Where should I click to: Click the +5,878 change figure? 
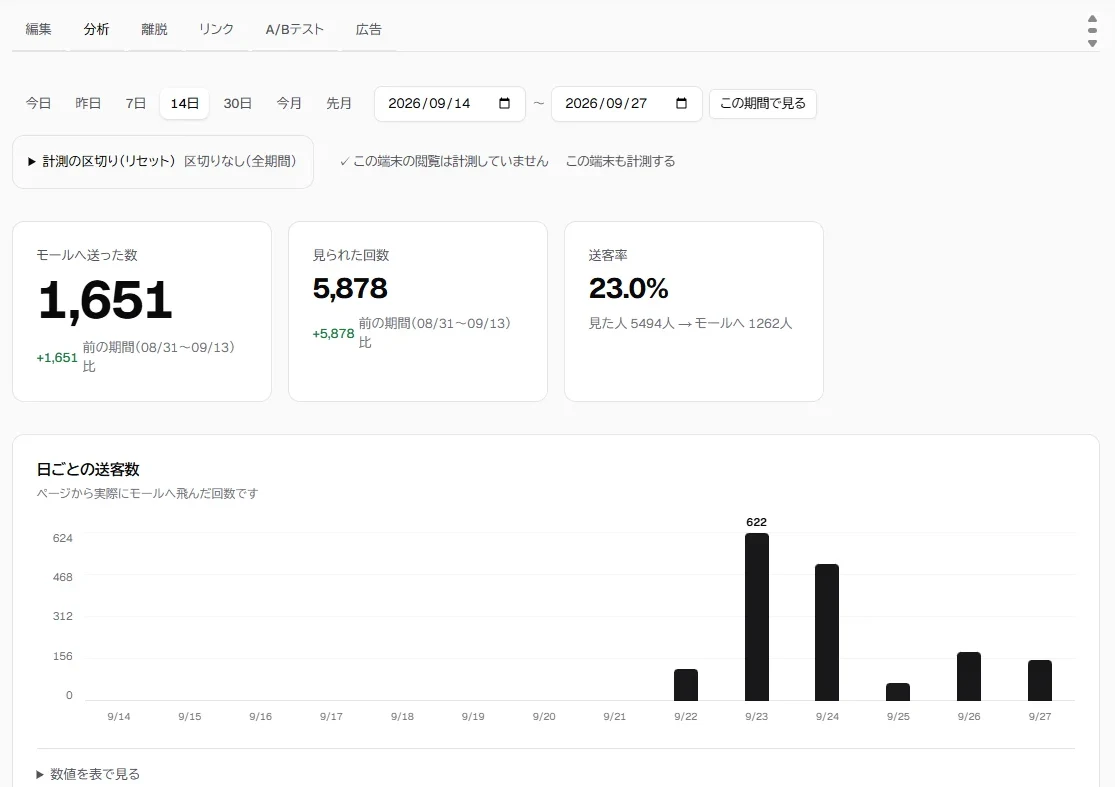(334, 333)
